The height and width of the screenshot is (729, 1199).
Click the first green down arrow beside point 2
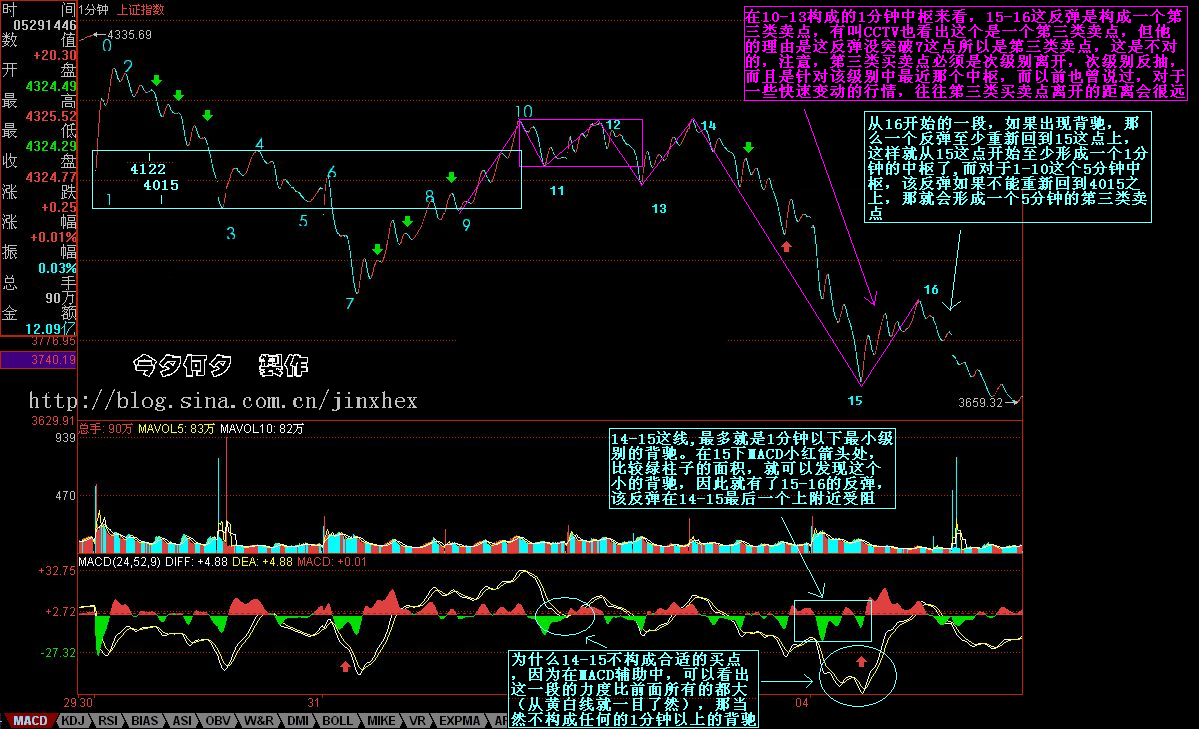tap(156, 79)
